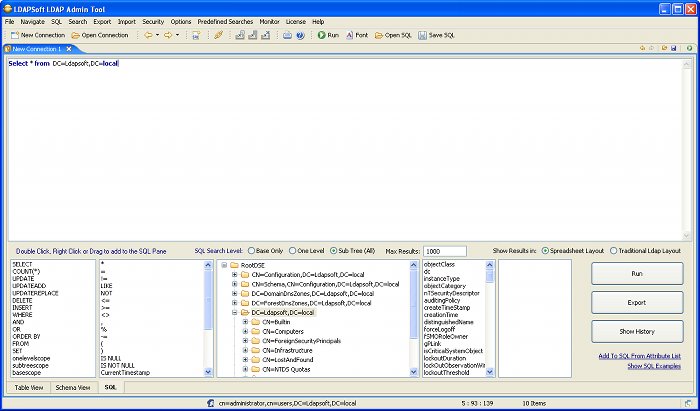Select the One Level search option
The image size is (700, 411).
pos(292,250)
